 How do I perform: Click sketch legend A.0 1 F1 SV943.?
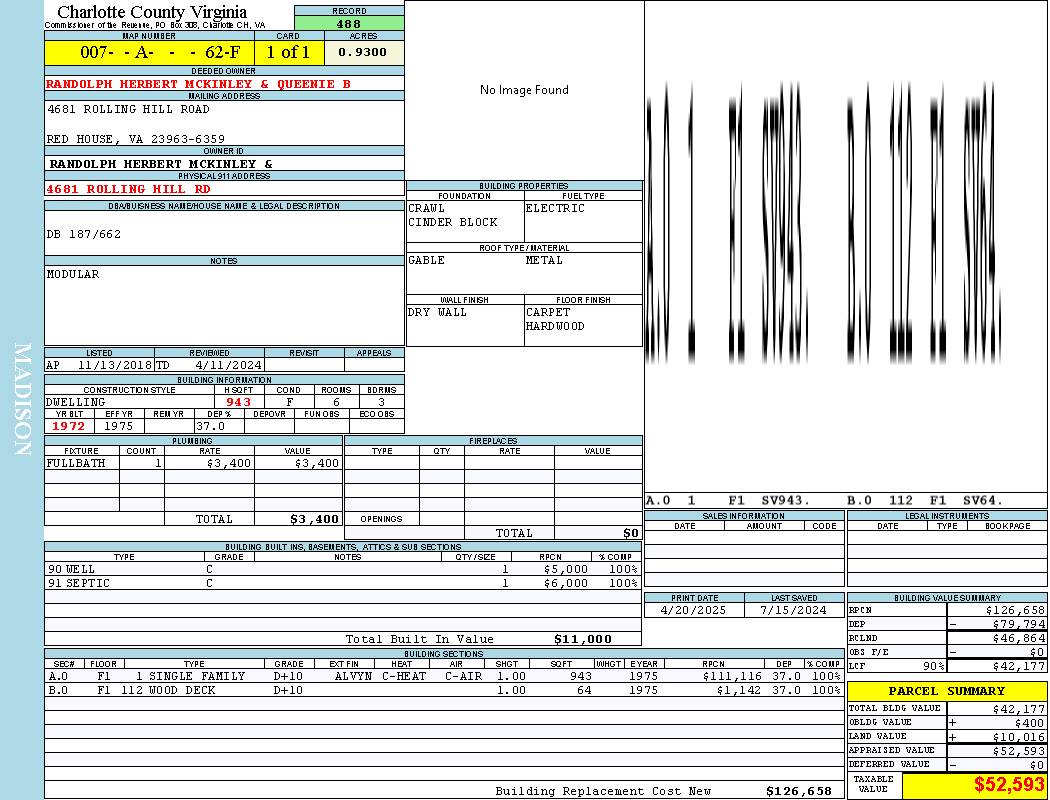pos(728,500)
